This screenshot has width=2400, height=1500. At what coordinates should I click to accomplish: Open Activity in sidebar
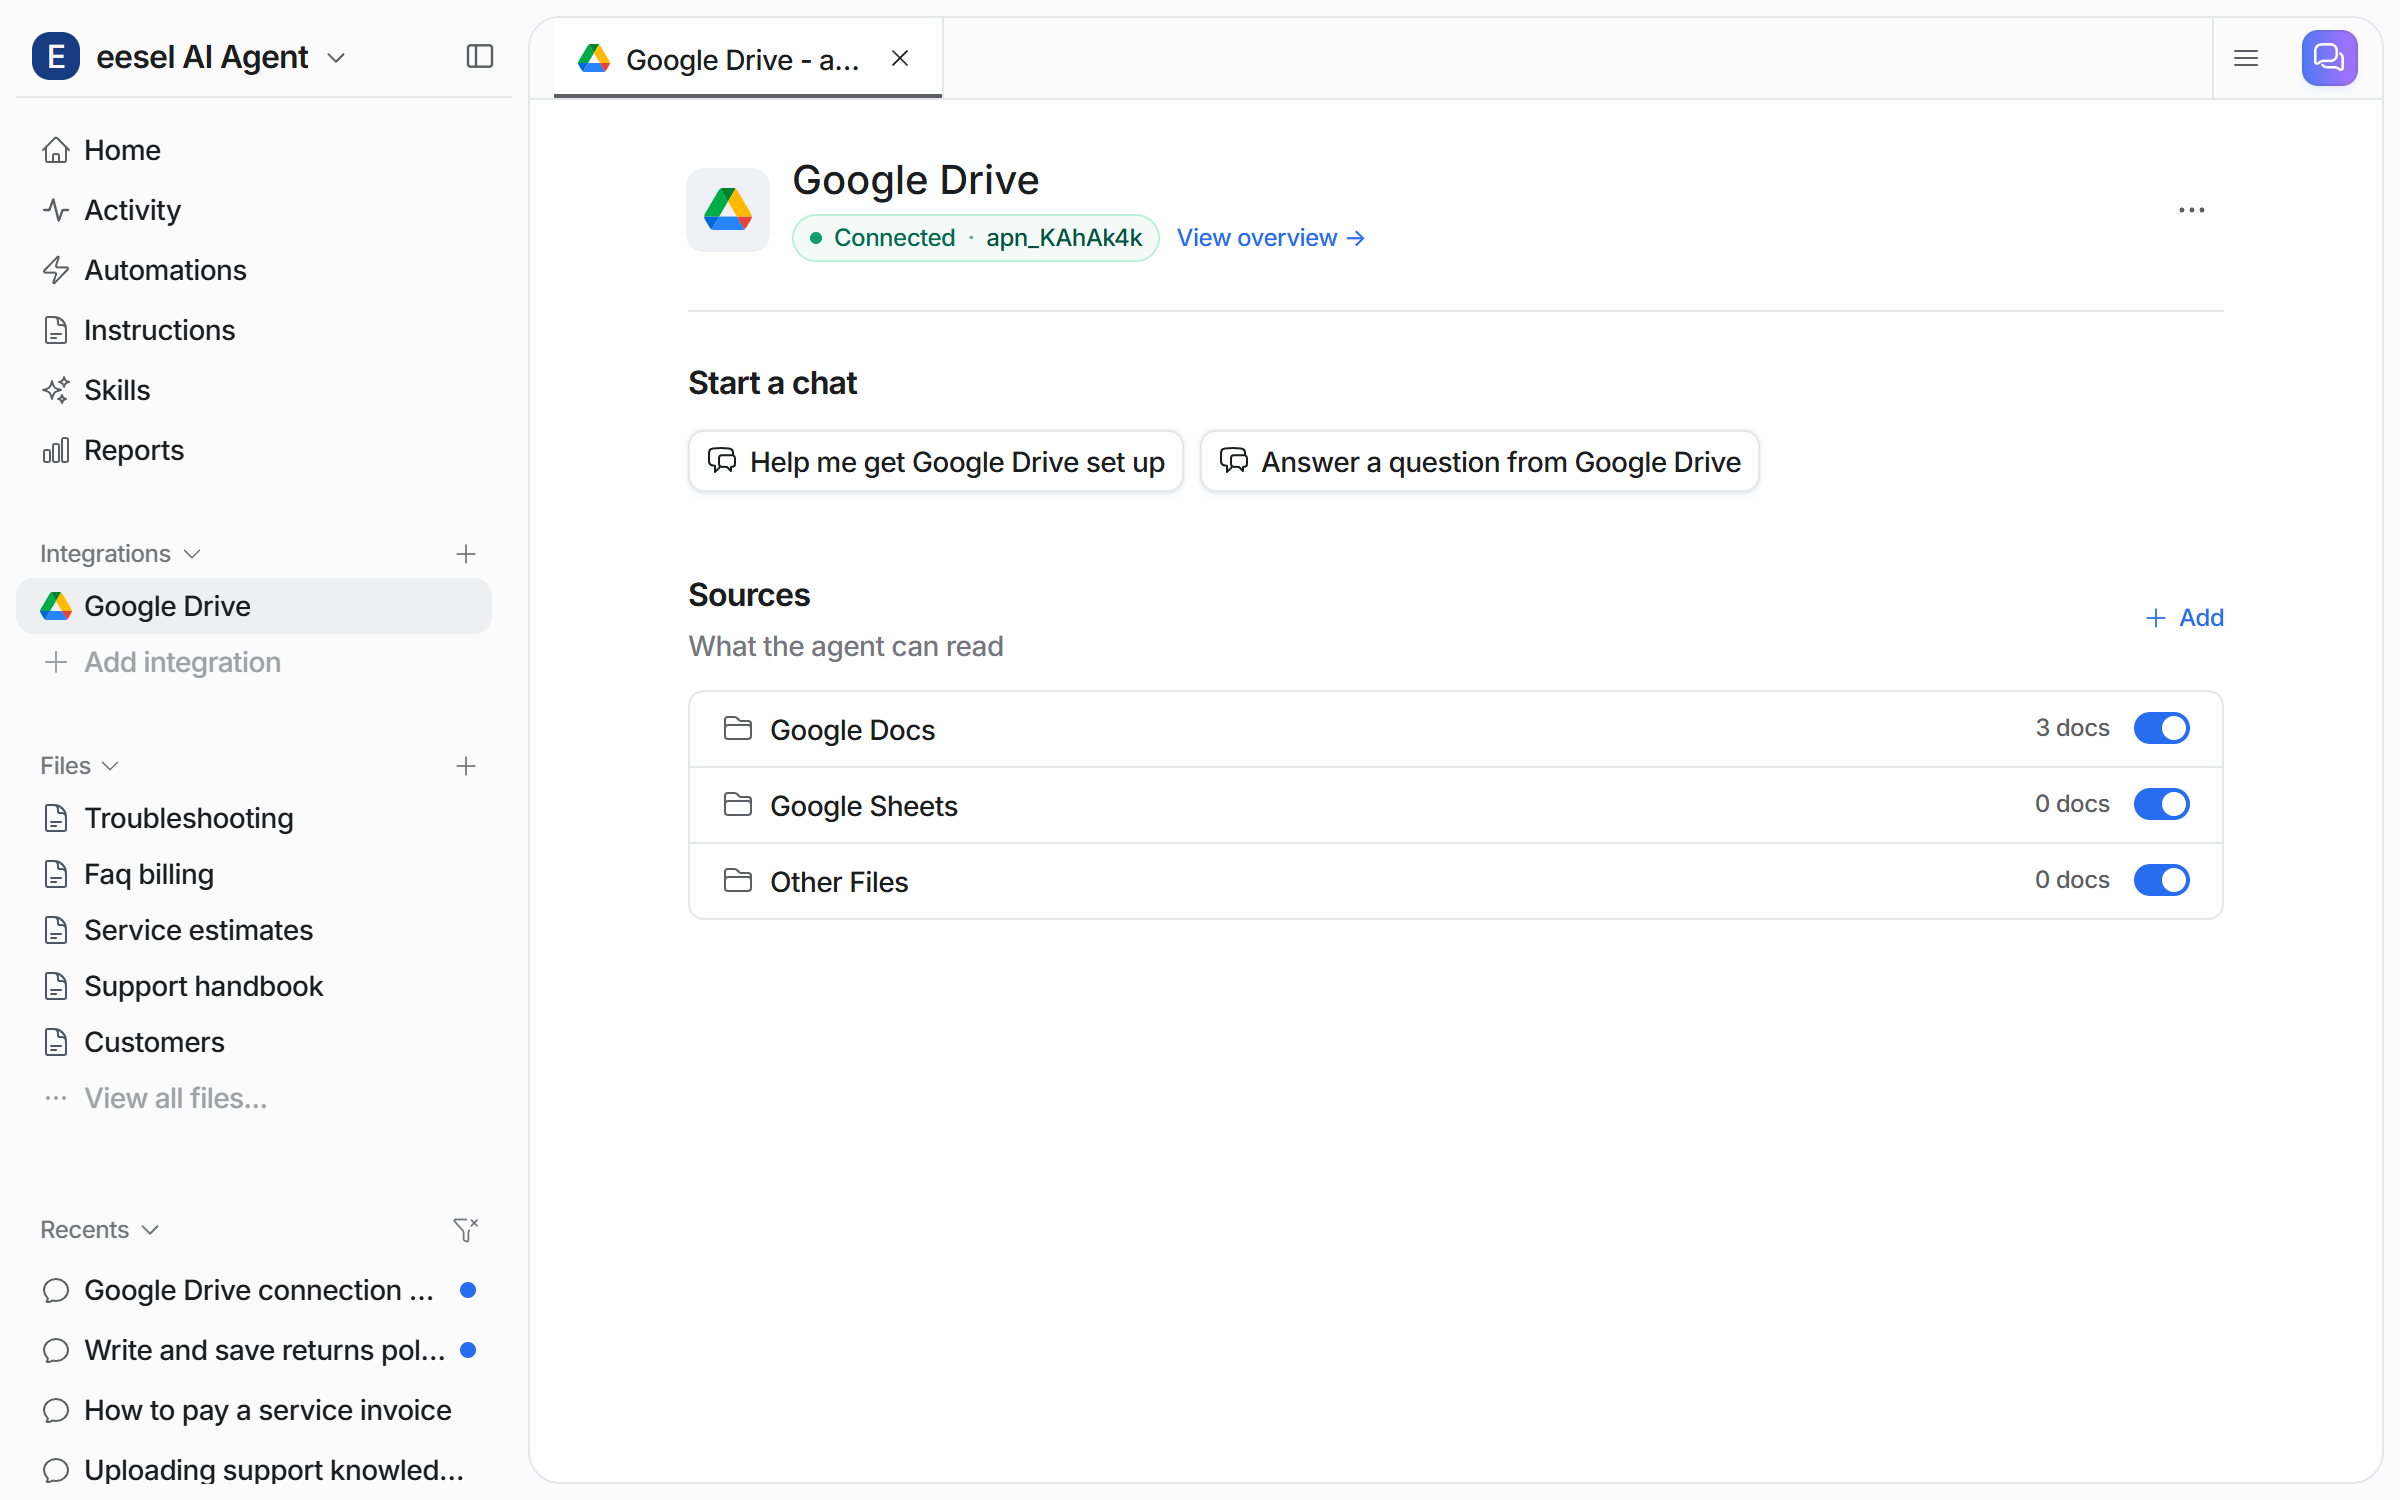254,210
